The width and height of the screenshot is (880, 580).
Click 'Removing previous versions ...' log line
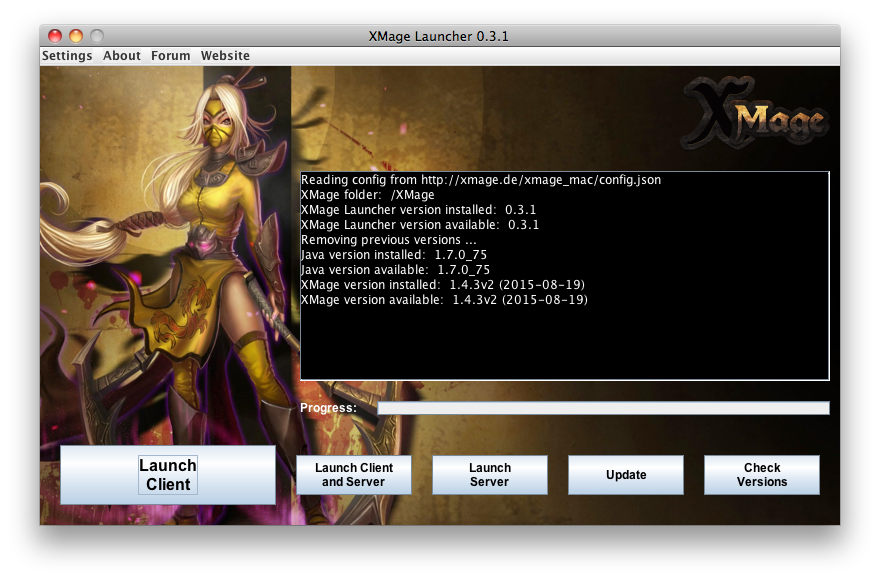click(388, 240)
